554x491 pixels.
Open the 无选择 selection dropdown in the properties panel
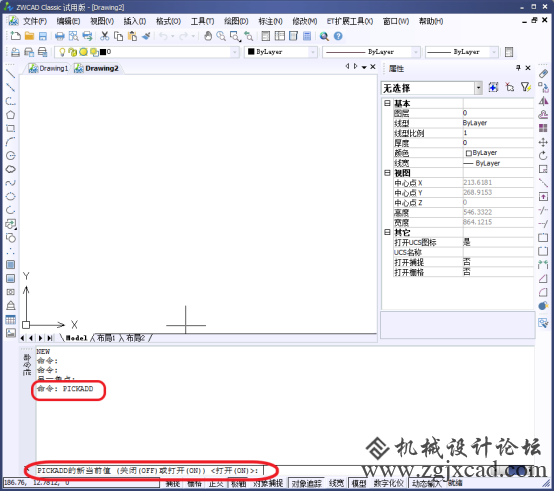(x=478, y=88)
